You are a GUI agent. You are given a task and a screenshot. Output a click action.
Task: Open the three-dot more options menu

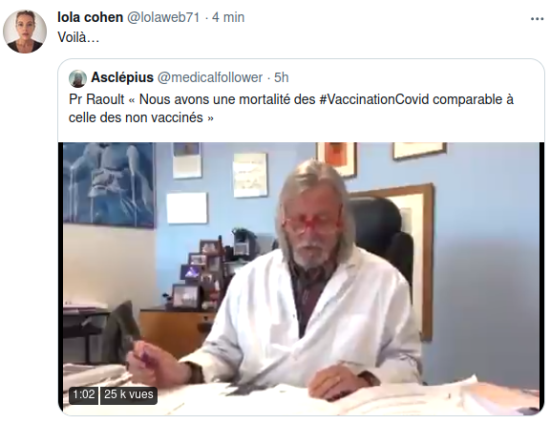click(x=537, y=19)
